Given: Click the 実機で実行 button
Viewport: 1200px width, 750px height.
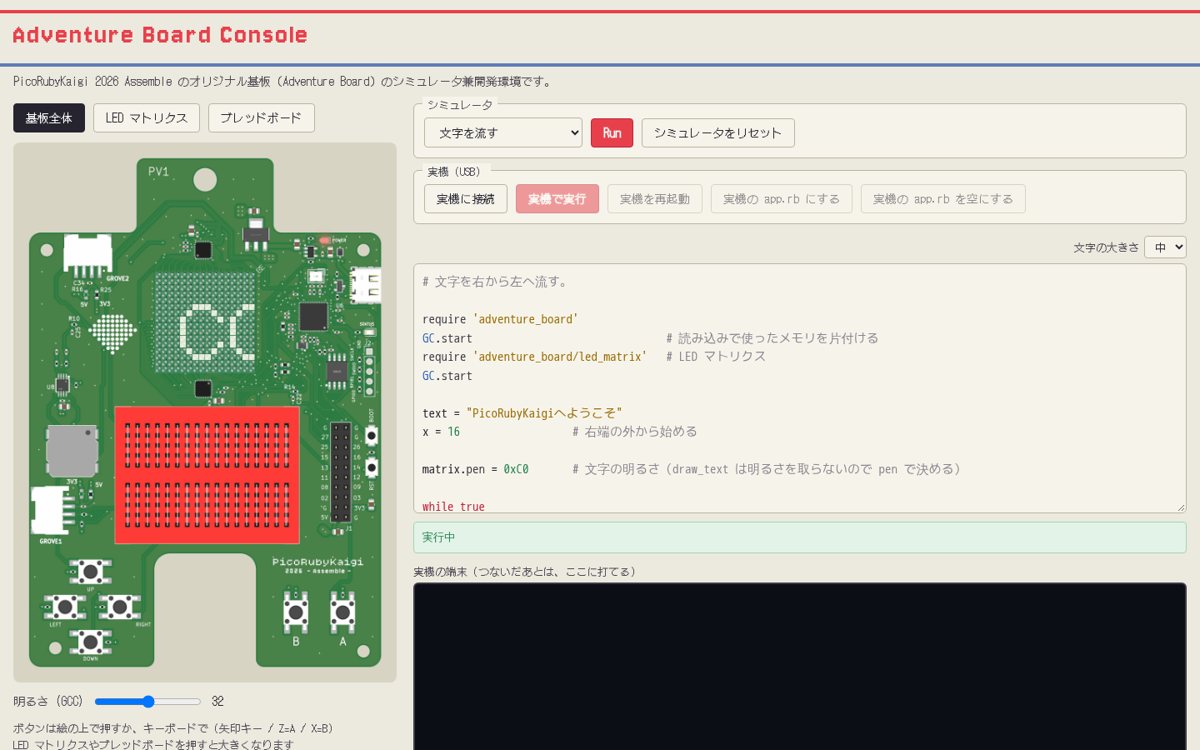Looking at the screenshot, I should 558,199.
